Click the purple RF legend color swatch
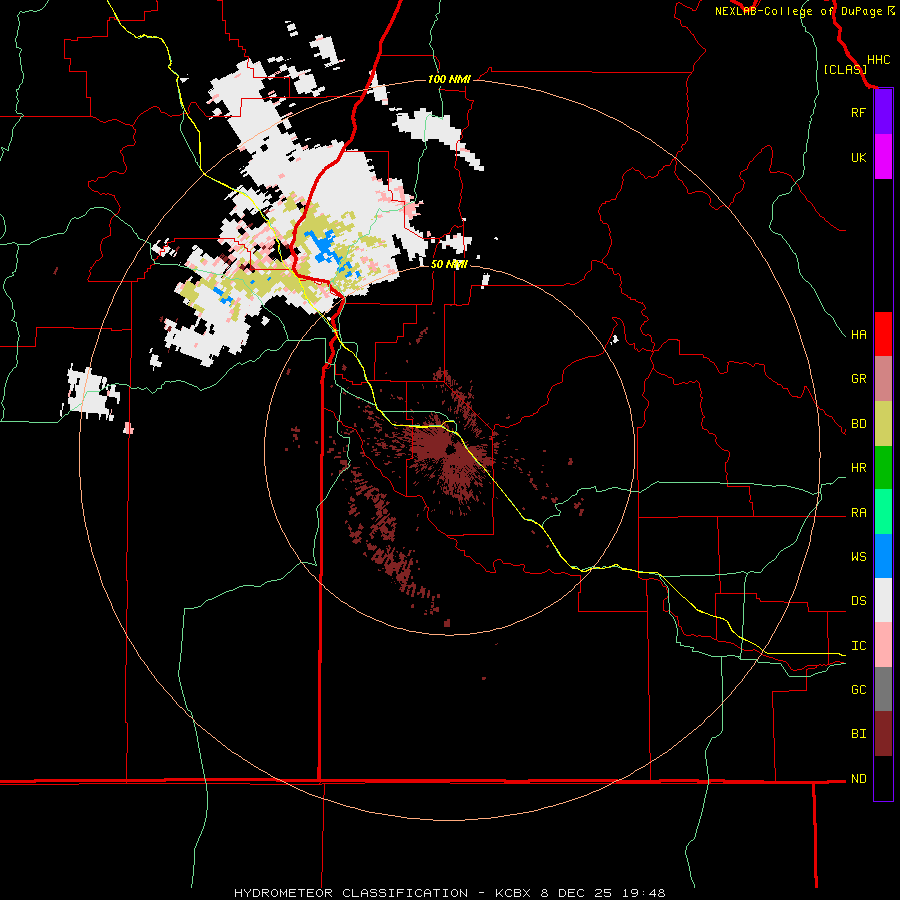Viewport: 900px width, 900px height. coord(883,112)
